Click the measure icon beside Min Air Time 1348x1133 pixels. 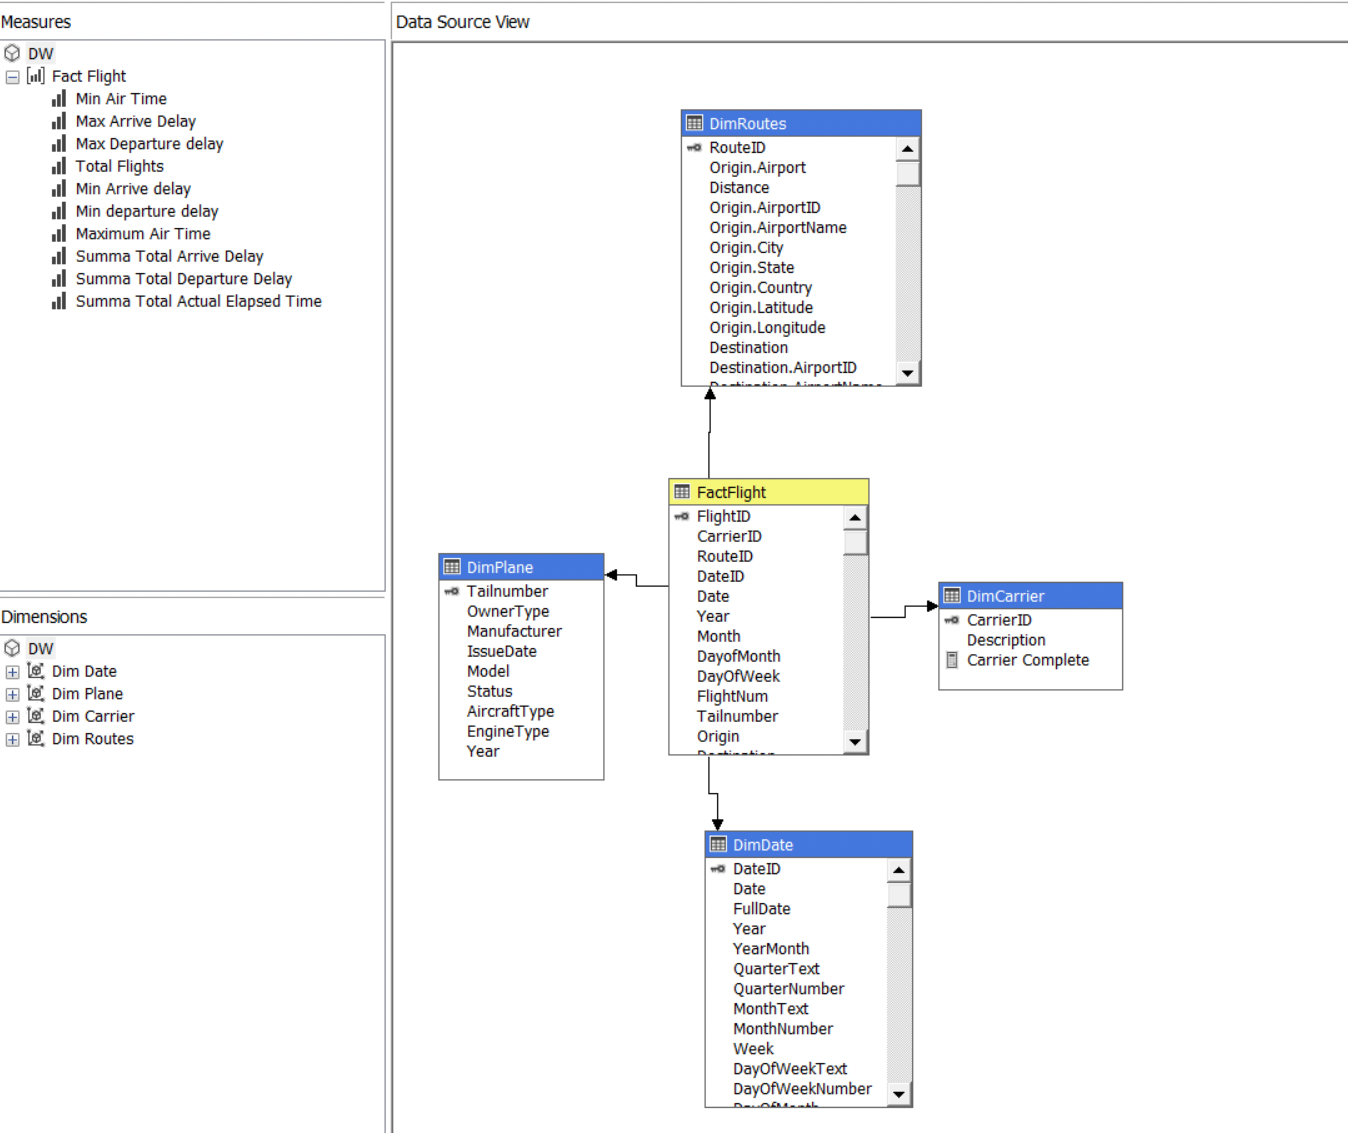[59, 98]
